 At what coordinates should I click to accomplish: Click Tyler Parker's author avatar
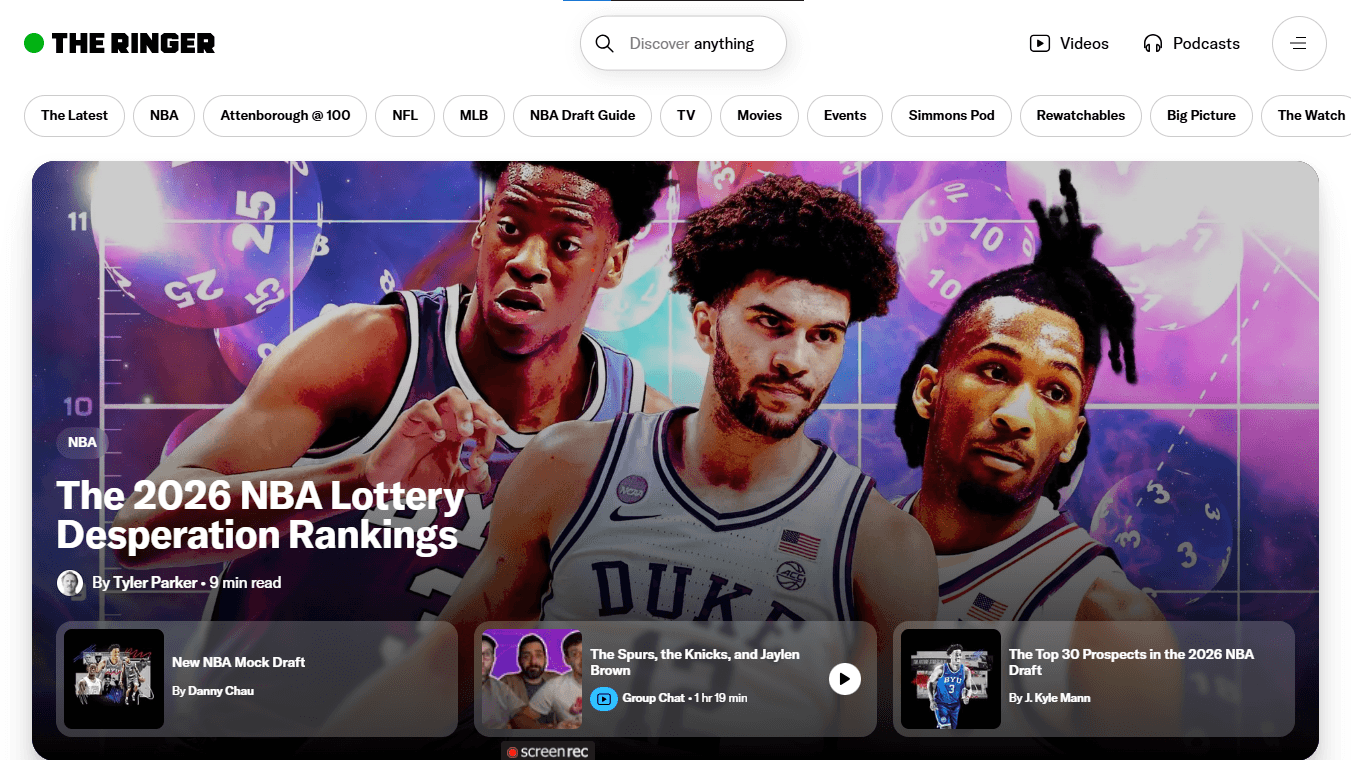click(x=70, y=583)
